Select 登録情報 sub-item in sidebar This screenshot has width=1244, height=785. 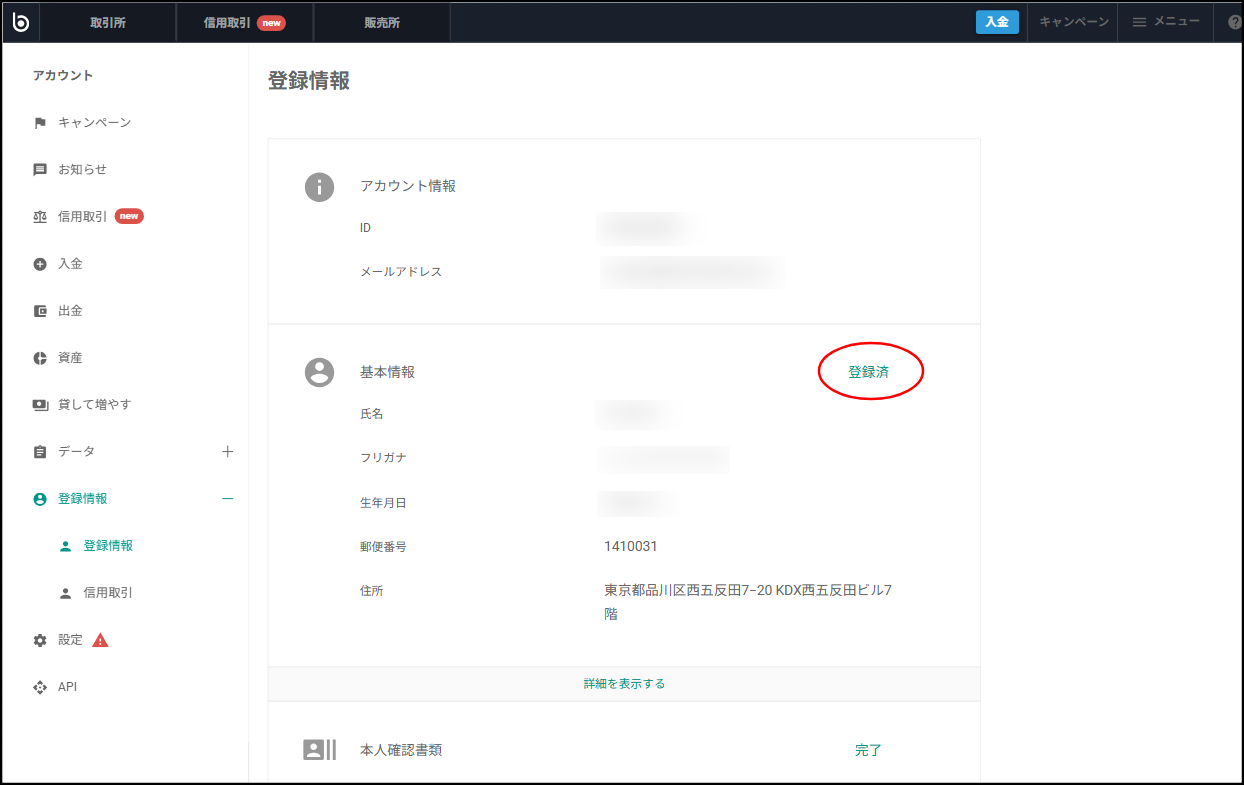[108, 546]
